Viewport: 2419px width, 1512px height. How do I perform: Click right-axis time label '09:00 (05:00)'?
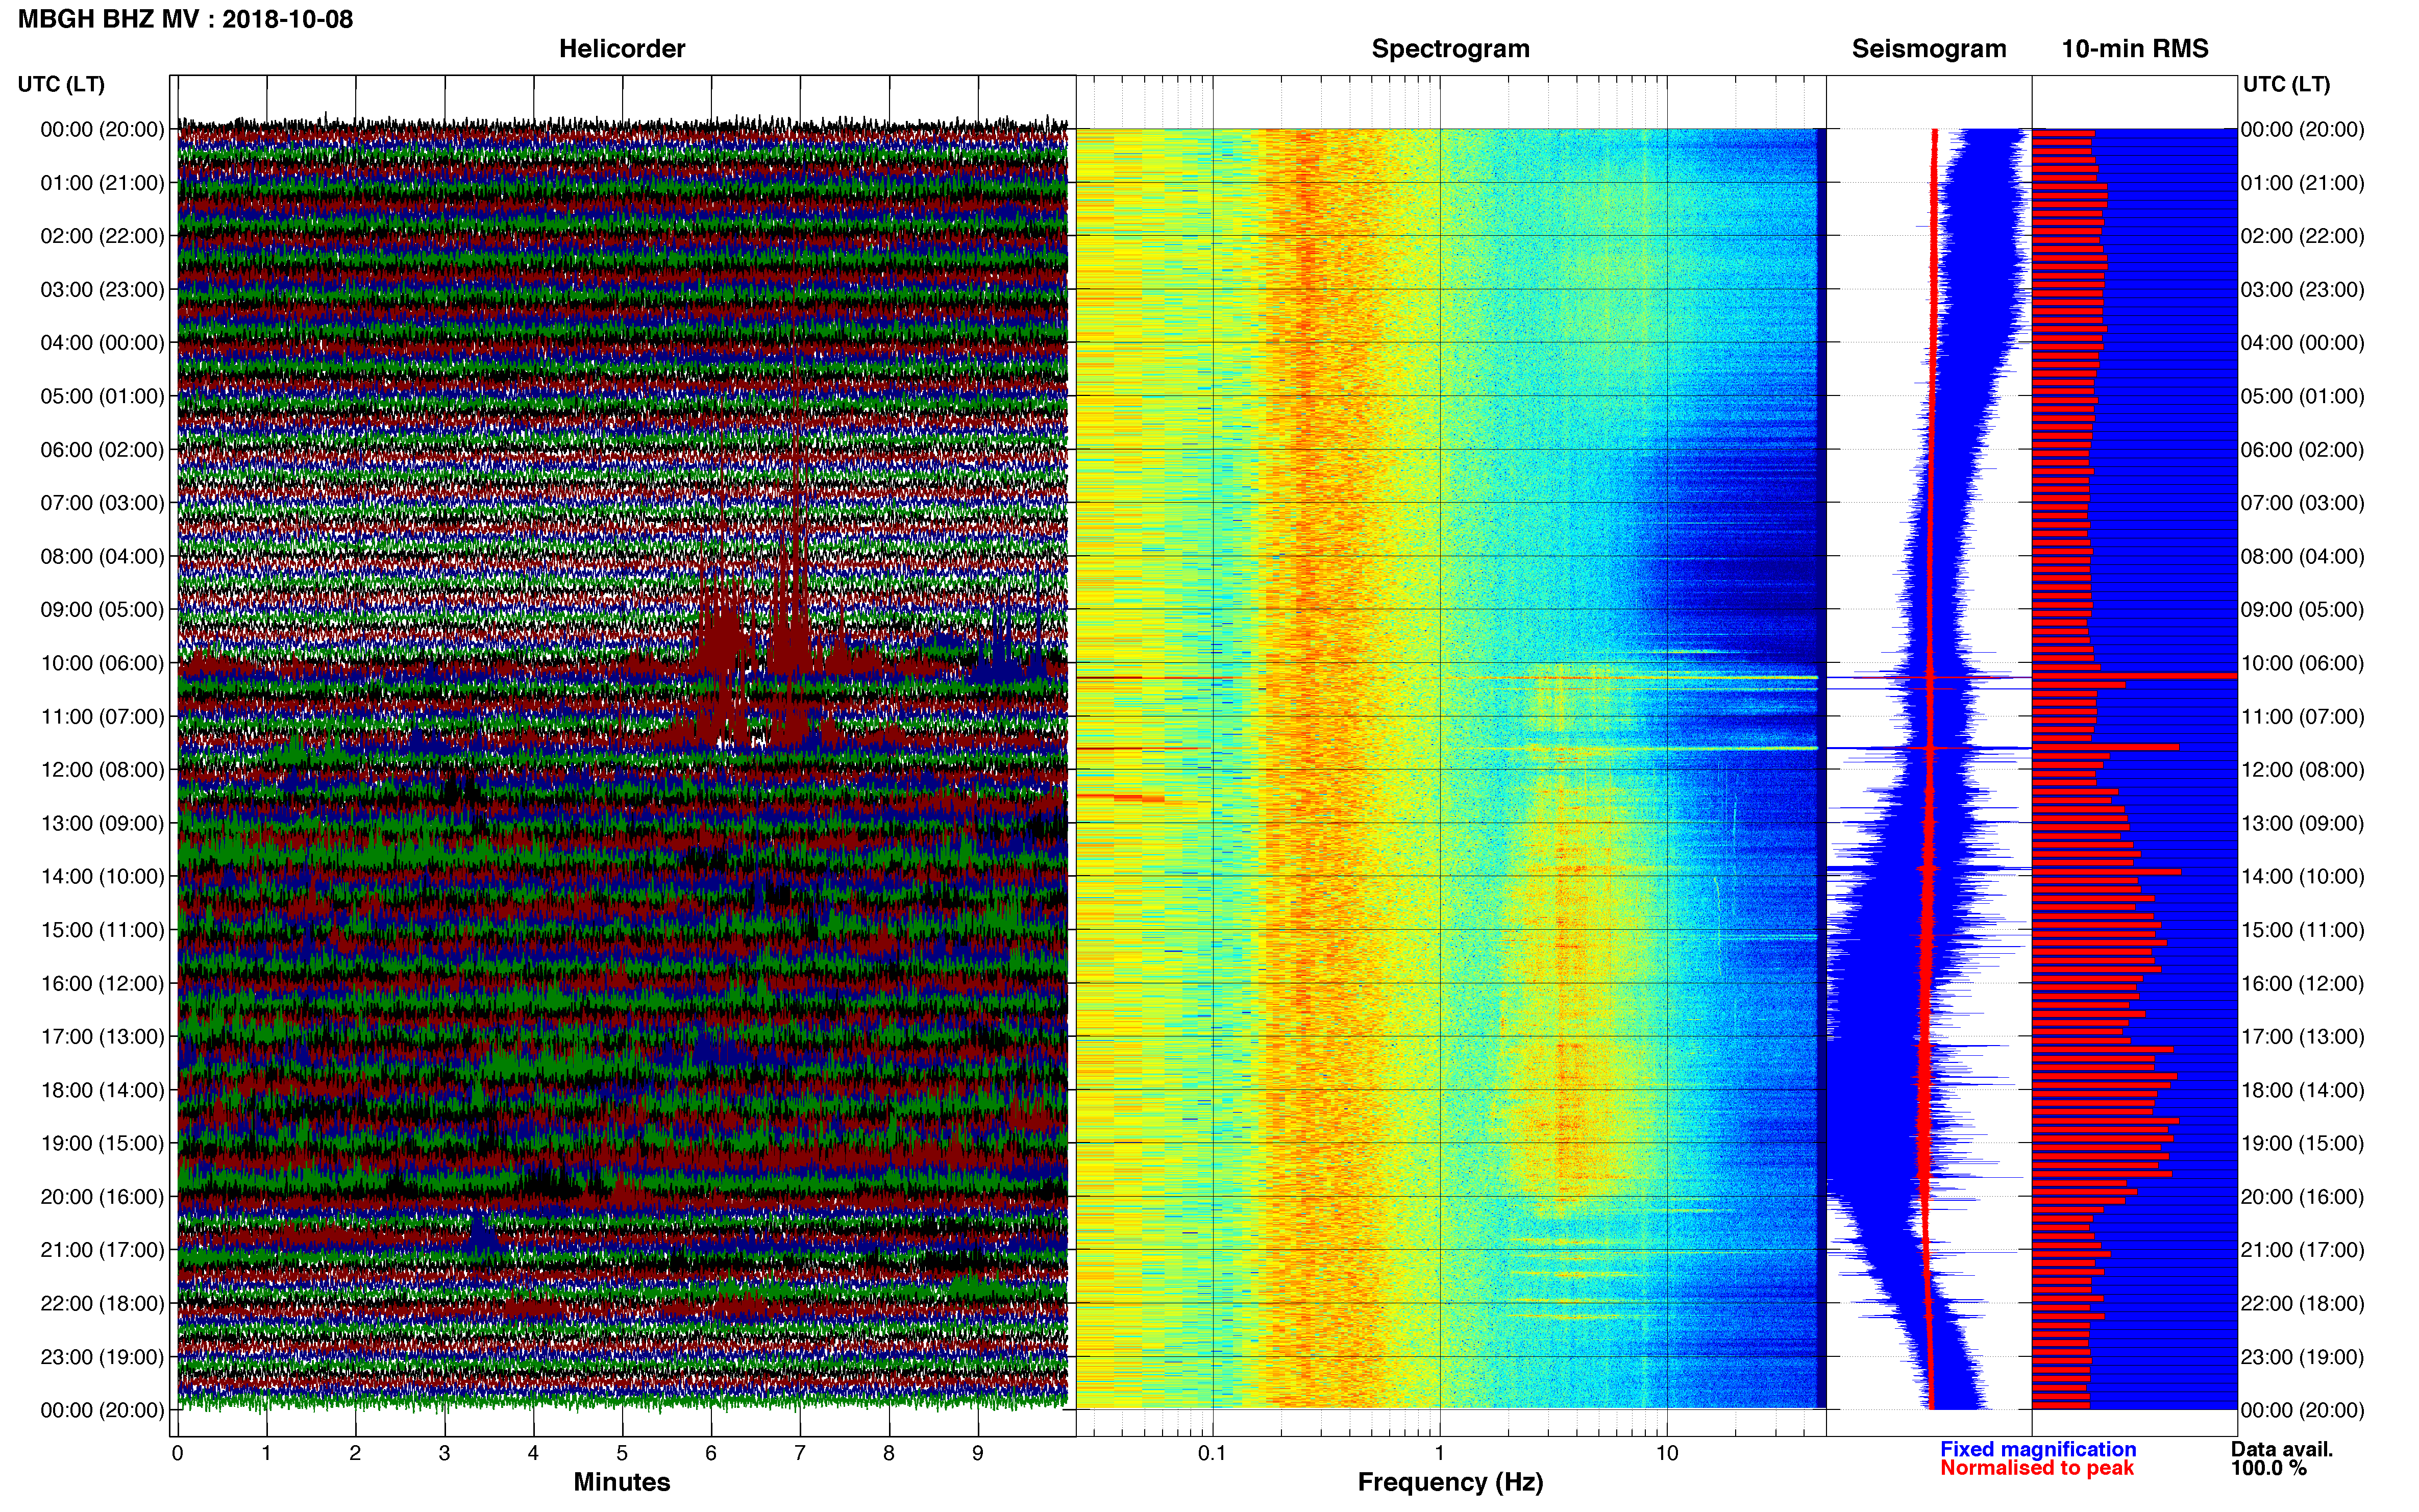pos(2302,610)
